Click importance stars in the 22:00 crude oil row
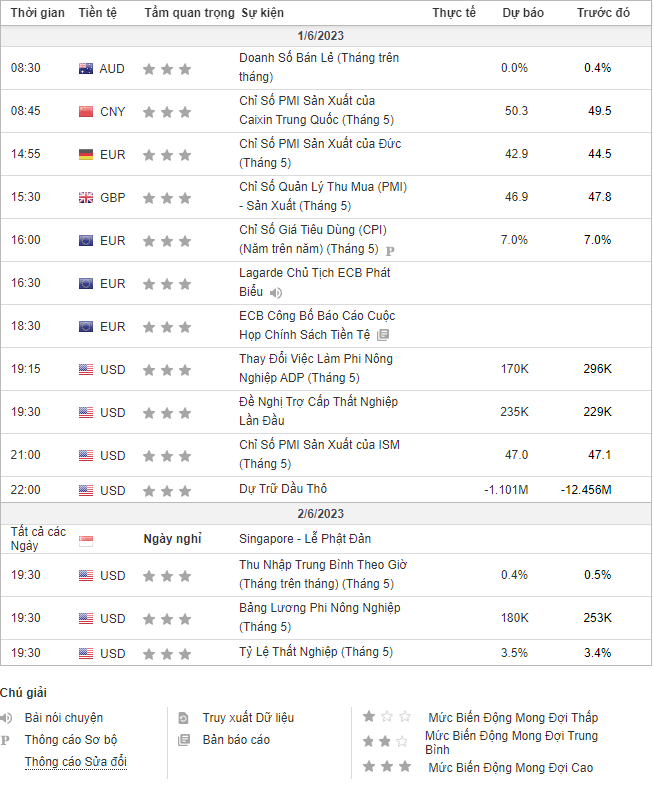654x790 pixels. tap(166, 491)
